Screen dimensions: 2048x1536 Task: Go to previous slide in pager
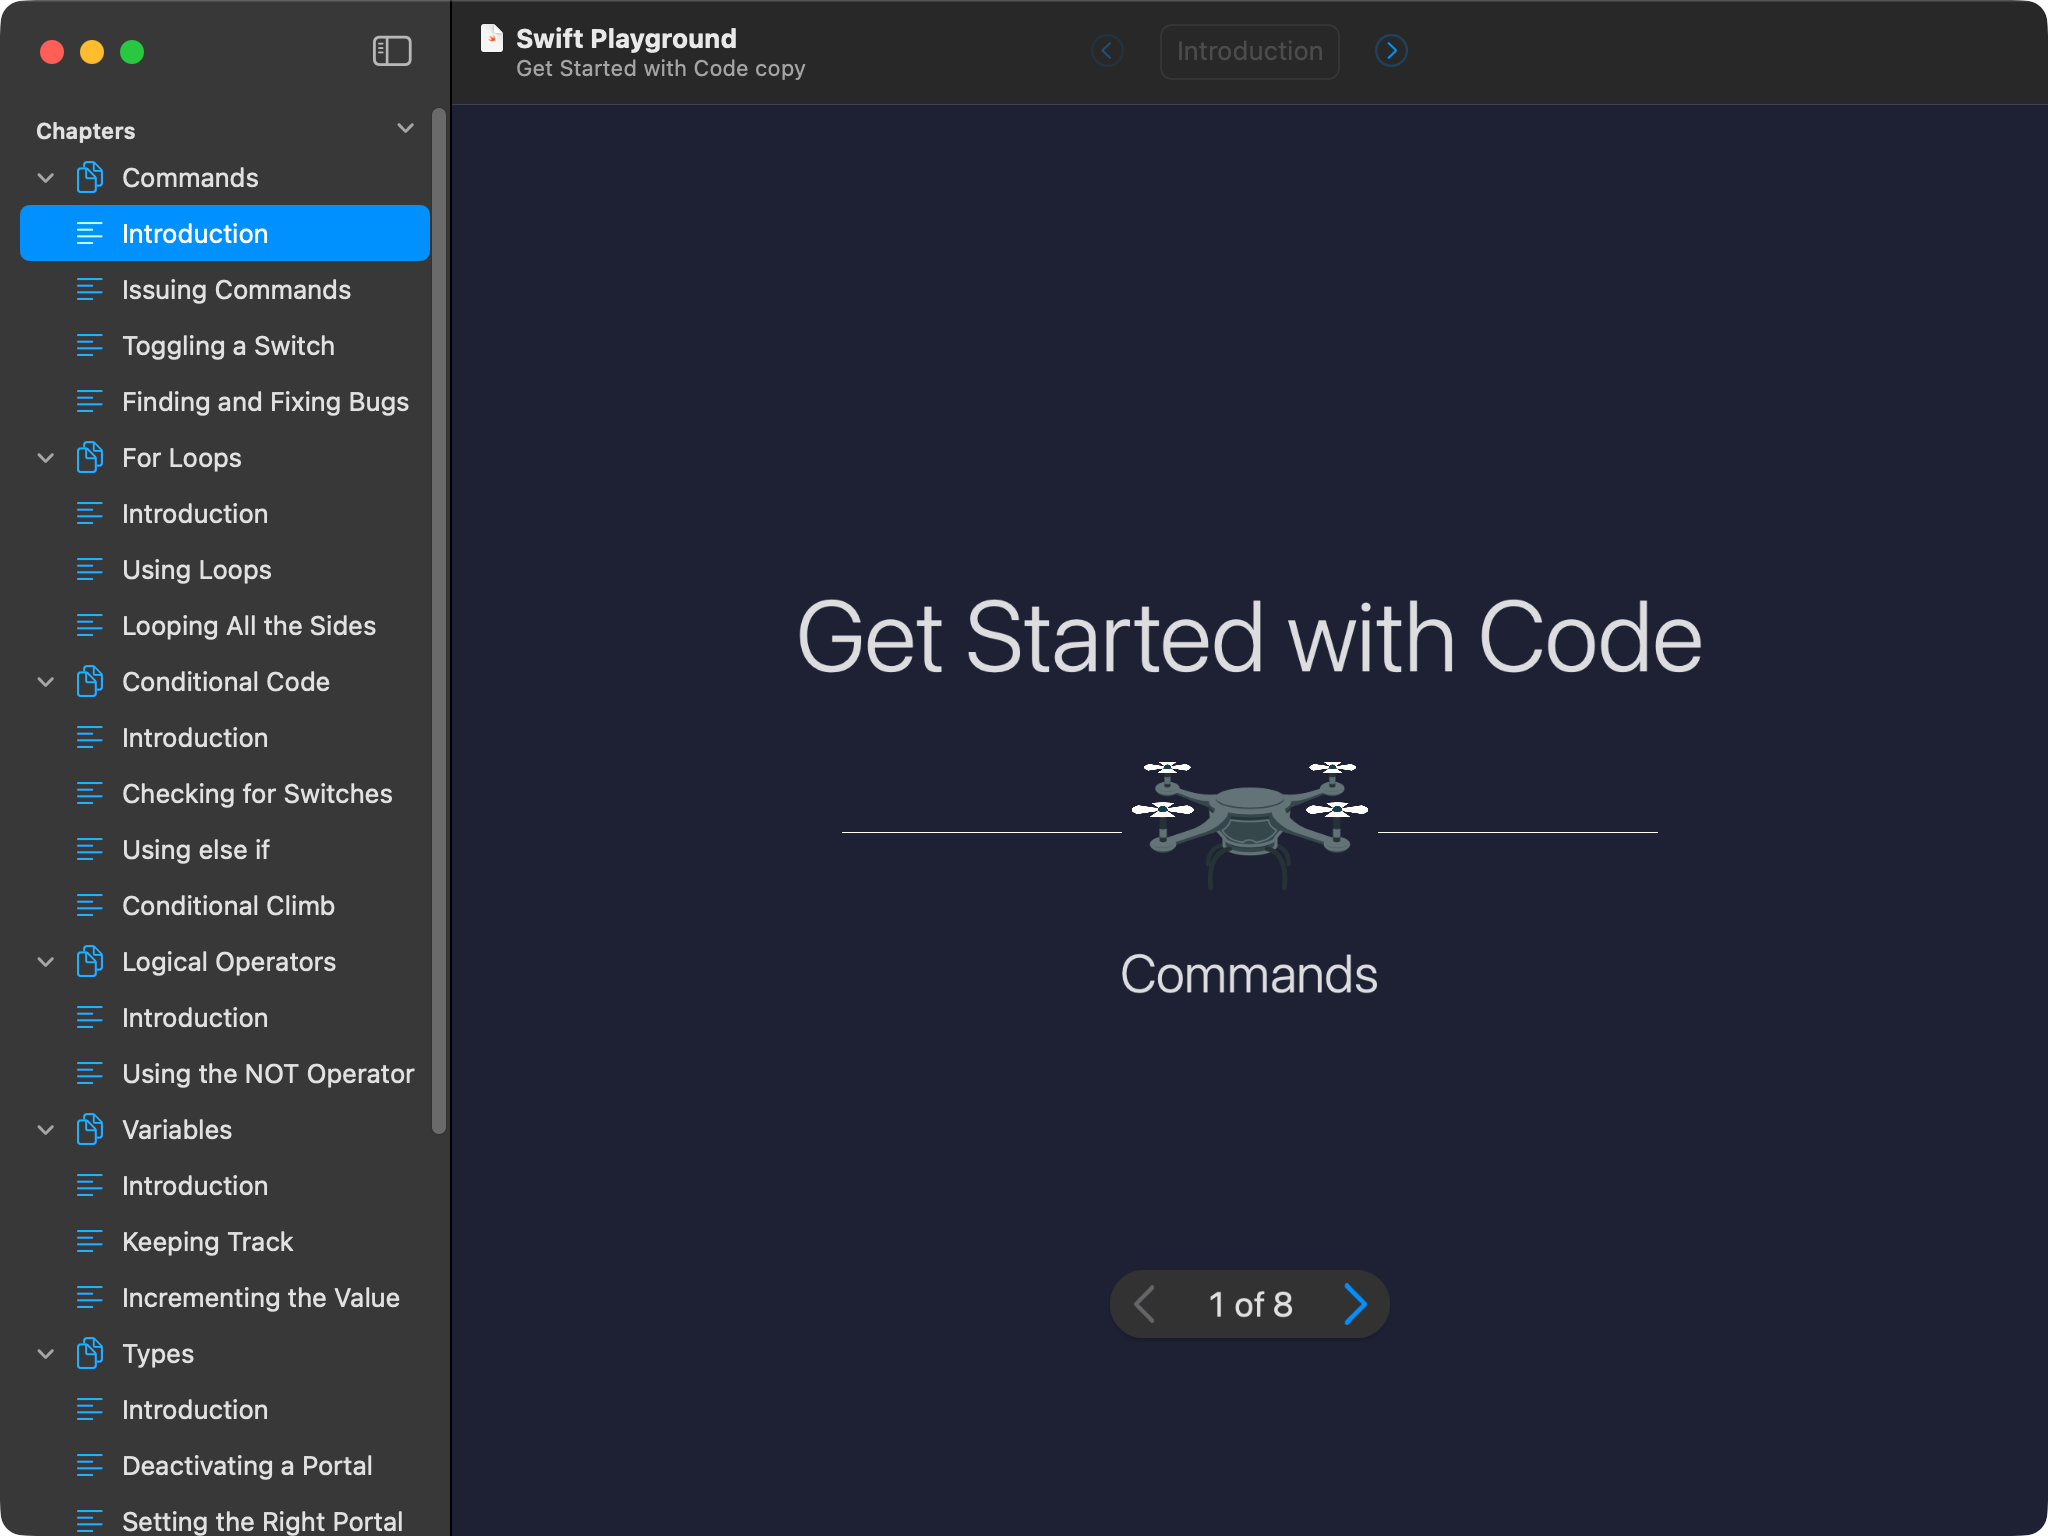click(1145, 1304)
